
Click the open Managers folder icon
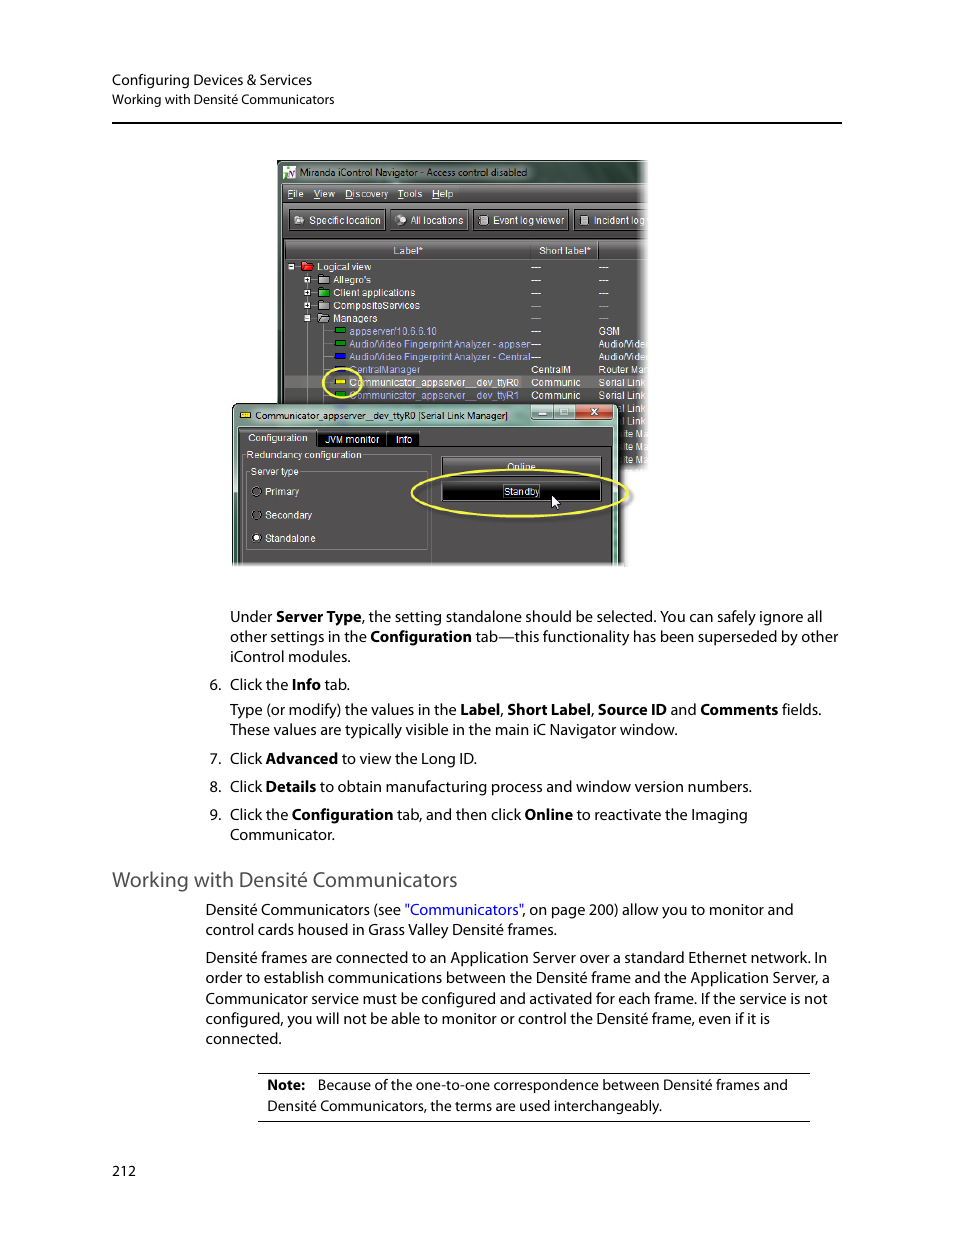(324, 318)
